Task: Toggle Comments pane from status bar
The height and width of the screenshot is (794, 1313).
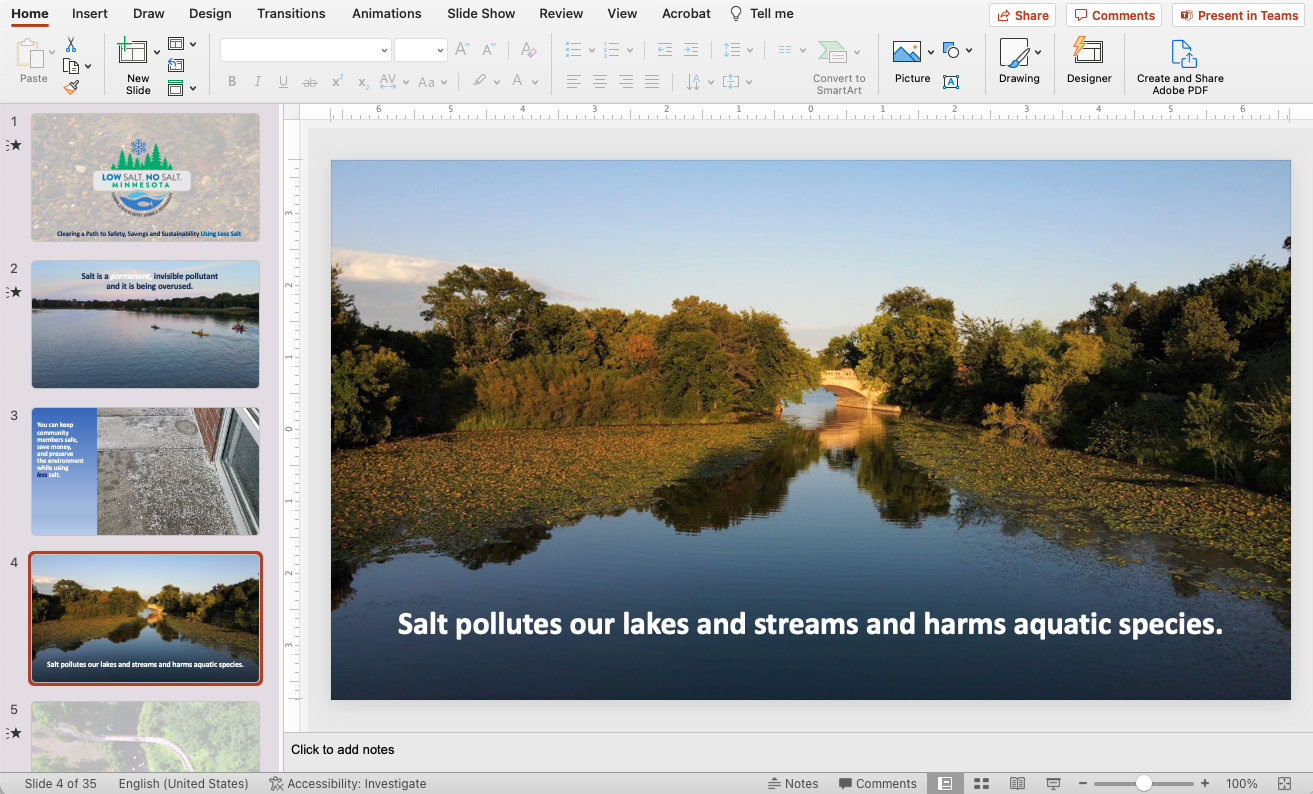Action: pos(877,784)
